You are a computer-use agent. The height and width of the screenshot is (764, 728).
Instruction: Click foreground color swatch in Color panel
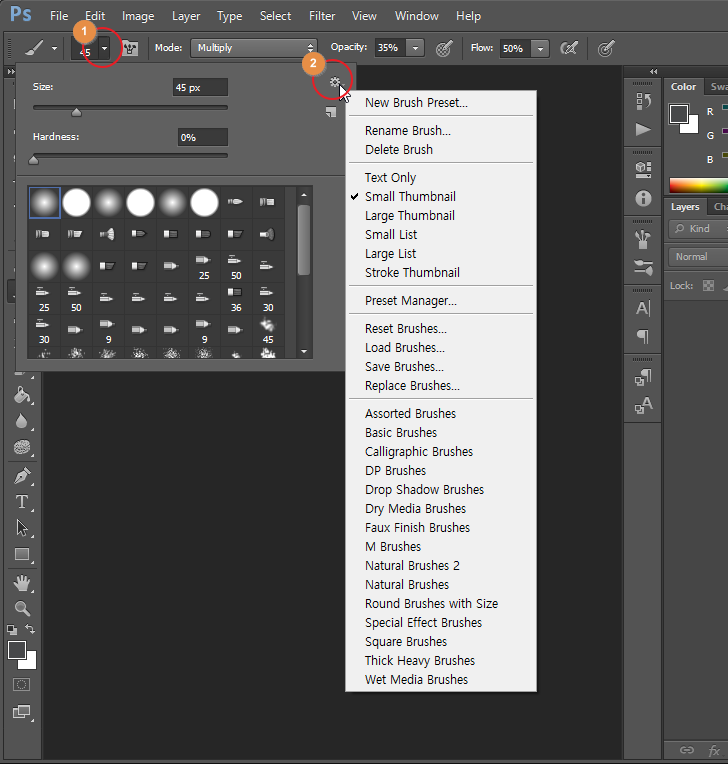tap(678, 114)
